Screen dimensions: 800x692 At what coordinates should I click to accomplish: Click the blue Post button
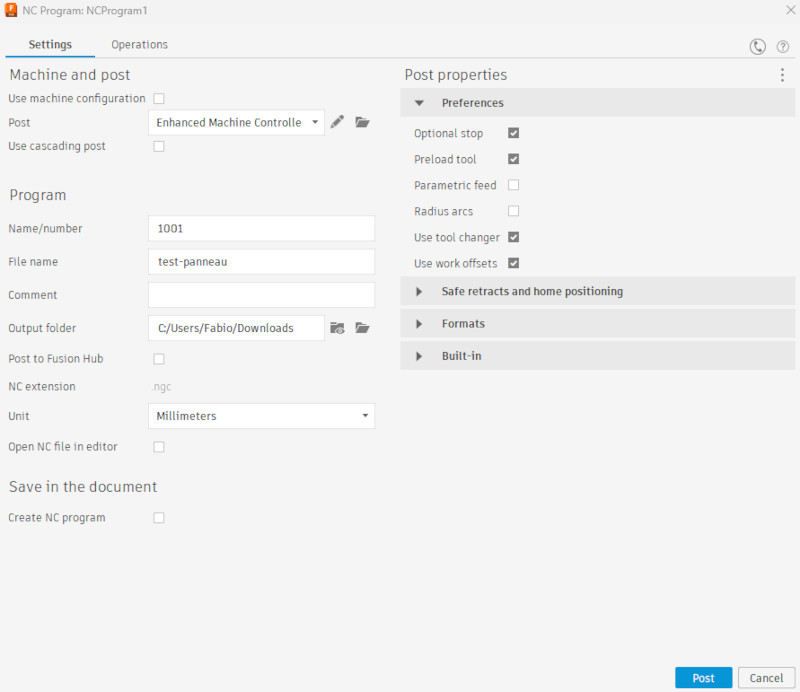[703, 678]
